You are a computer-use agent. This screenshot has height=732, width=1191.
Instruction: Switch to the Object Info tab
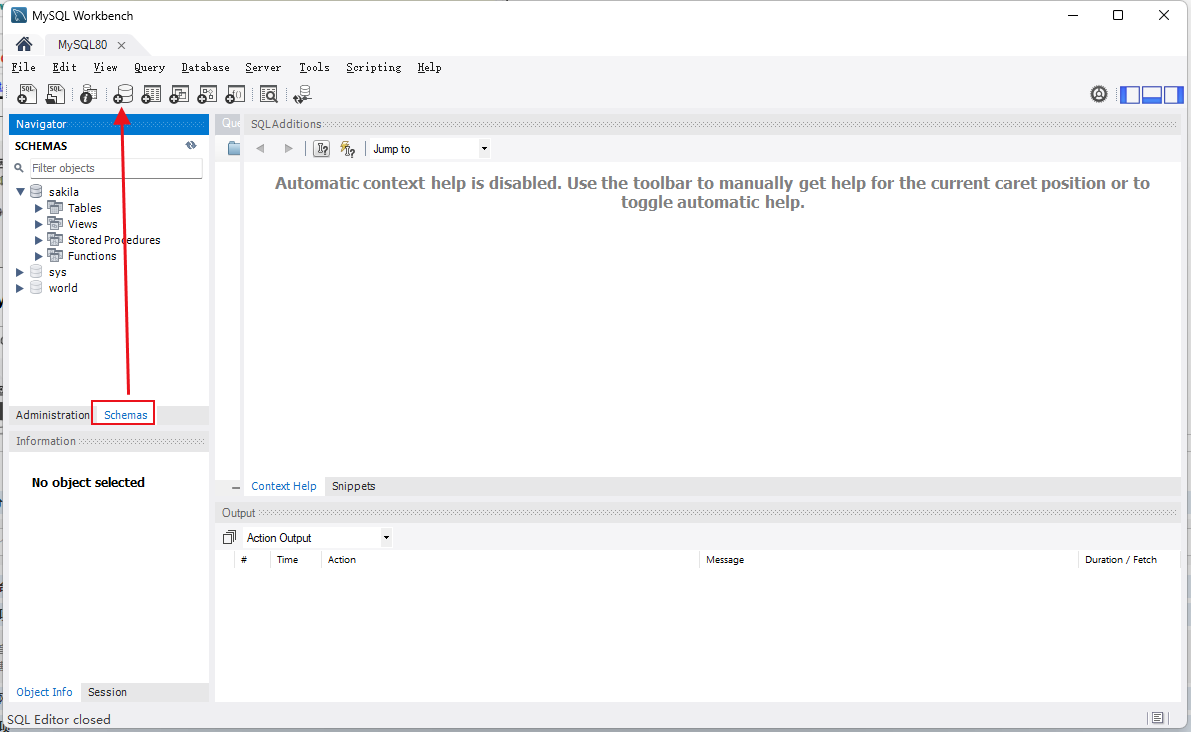pyautogui.click(x=44, y=692)
